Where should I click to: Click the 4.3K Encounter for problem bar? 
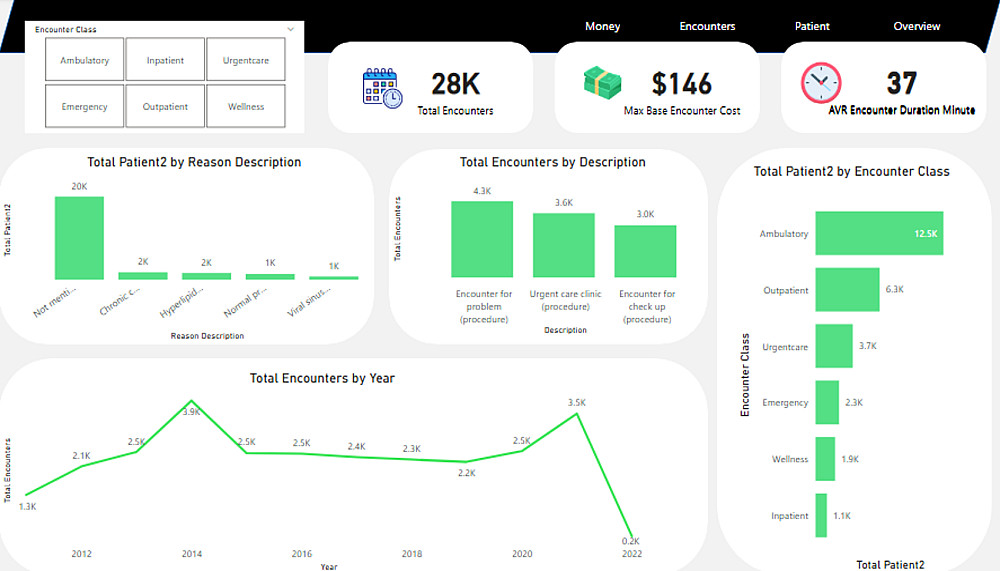coord(482,239)
